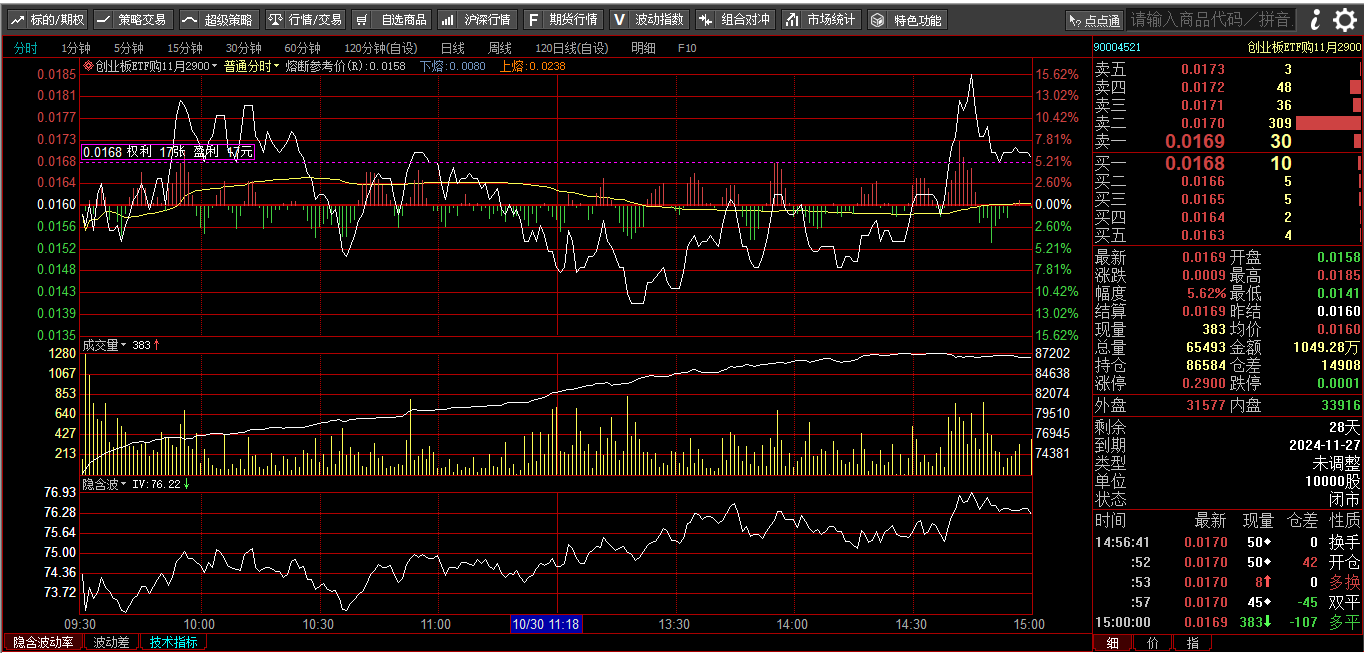The width and height of the screenshot is (1364, 653).
Task: Open 策略交易 strategy trading
Action: click(x=133, y=20)
